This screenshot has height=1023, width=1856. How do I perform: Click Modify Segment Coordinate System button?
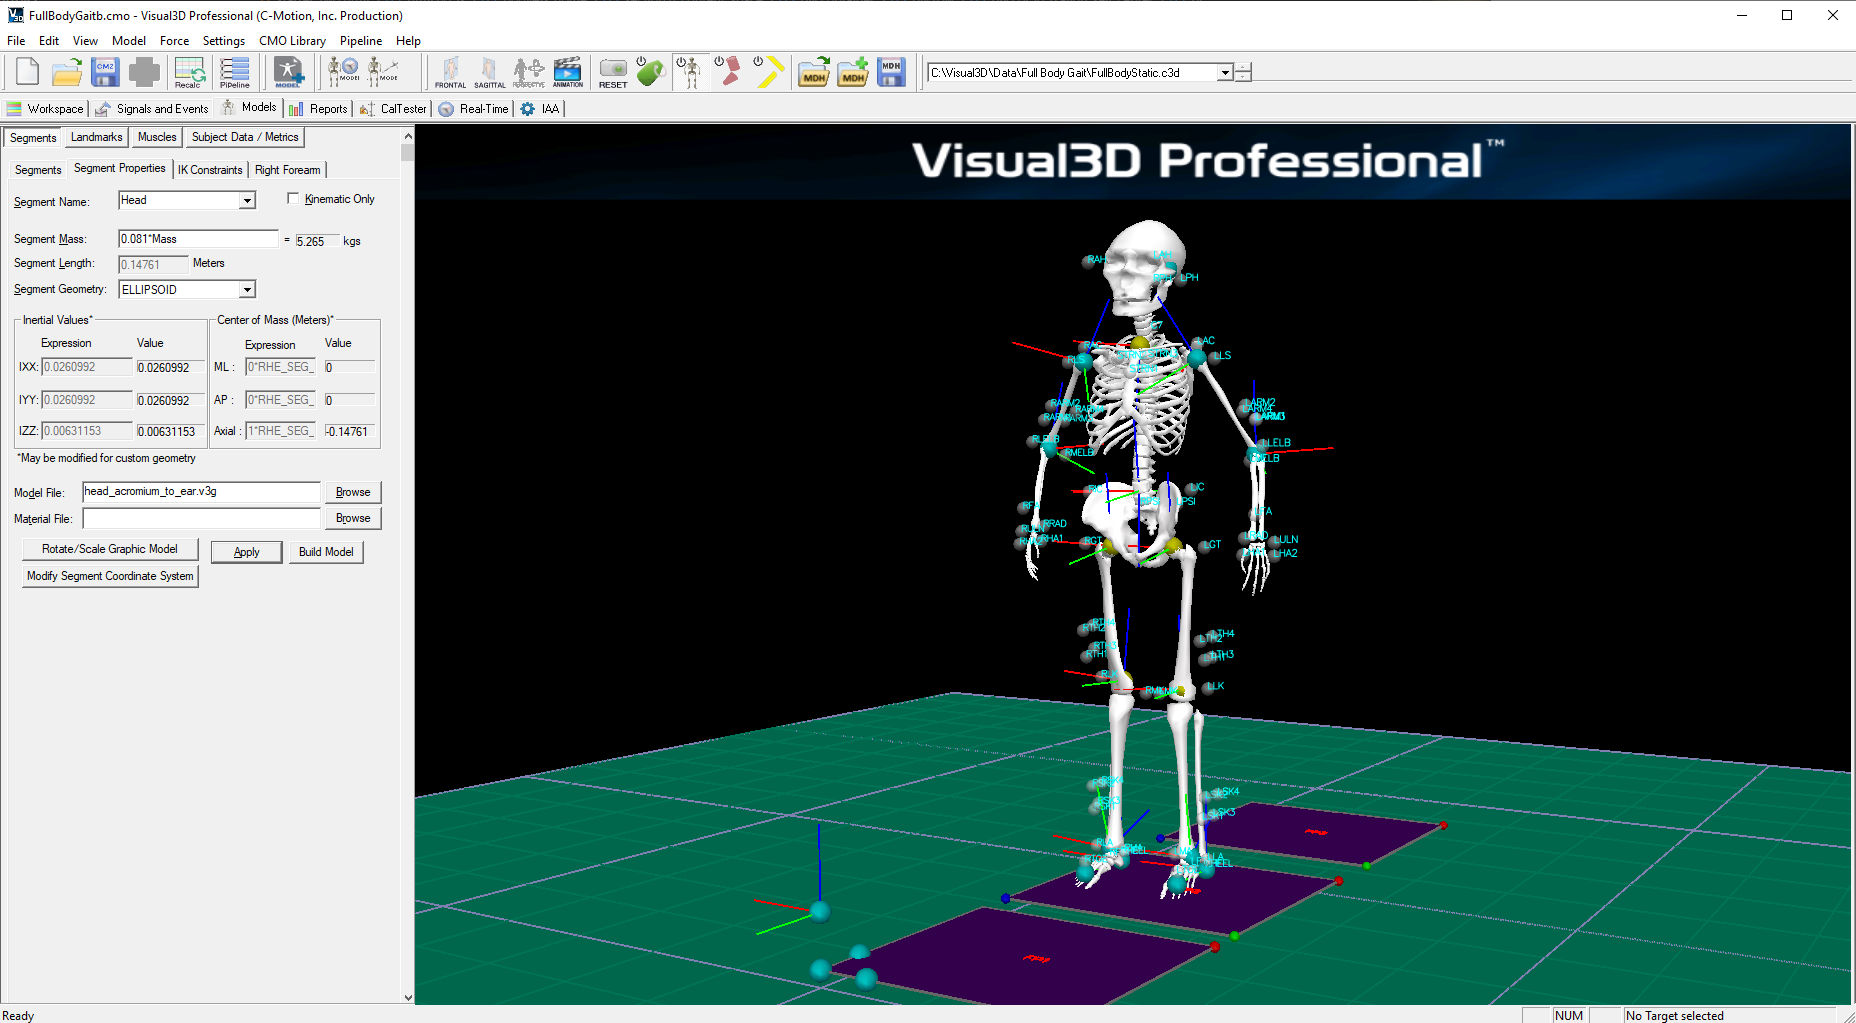coord(110,576)
